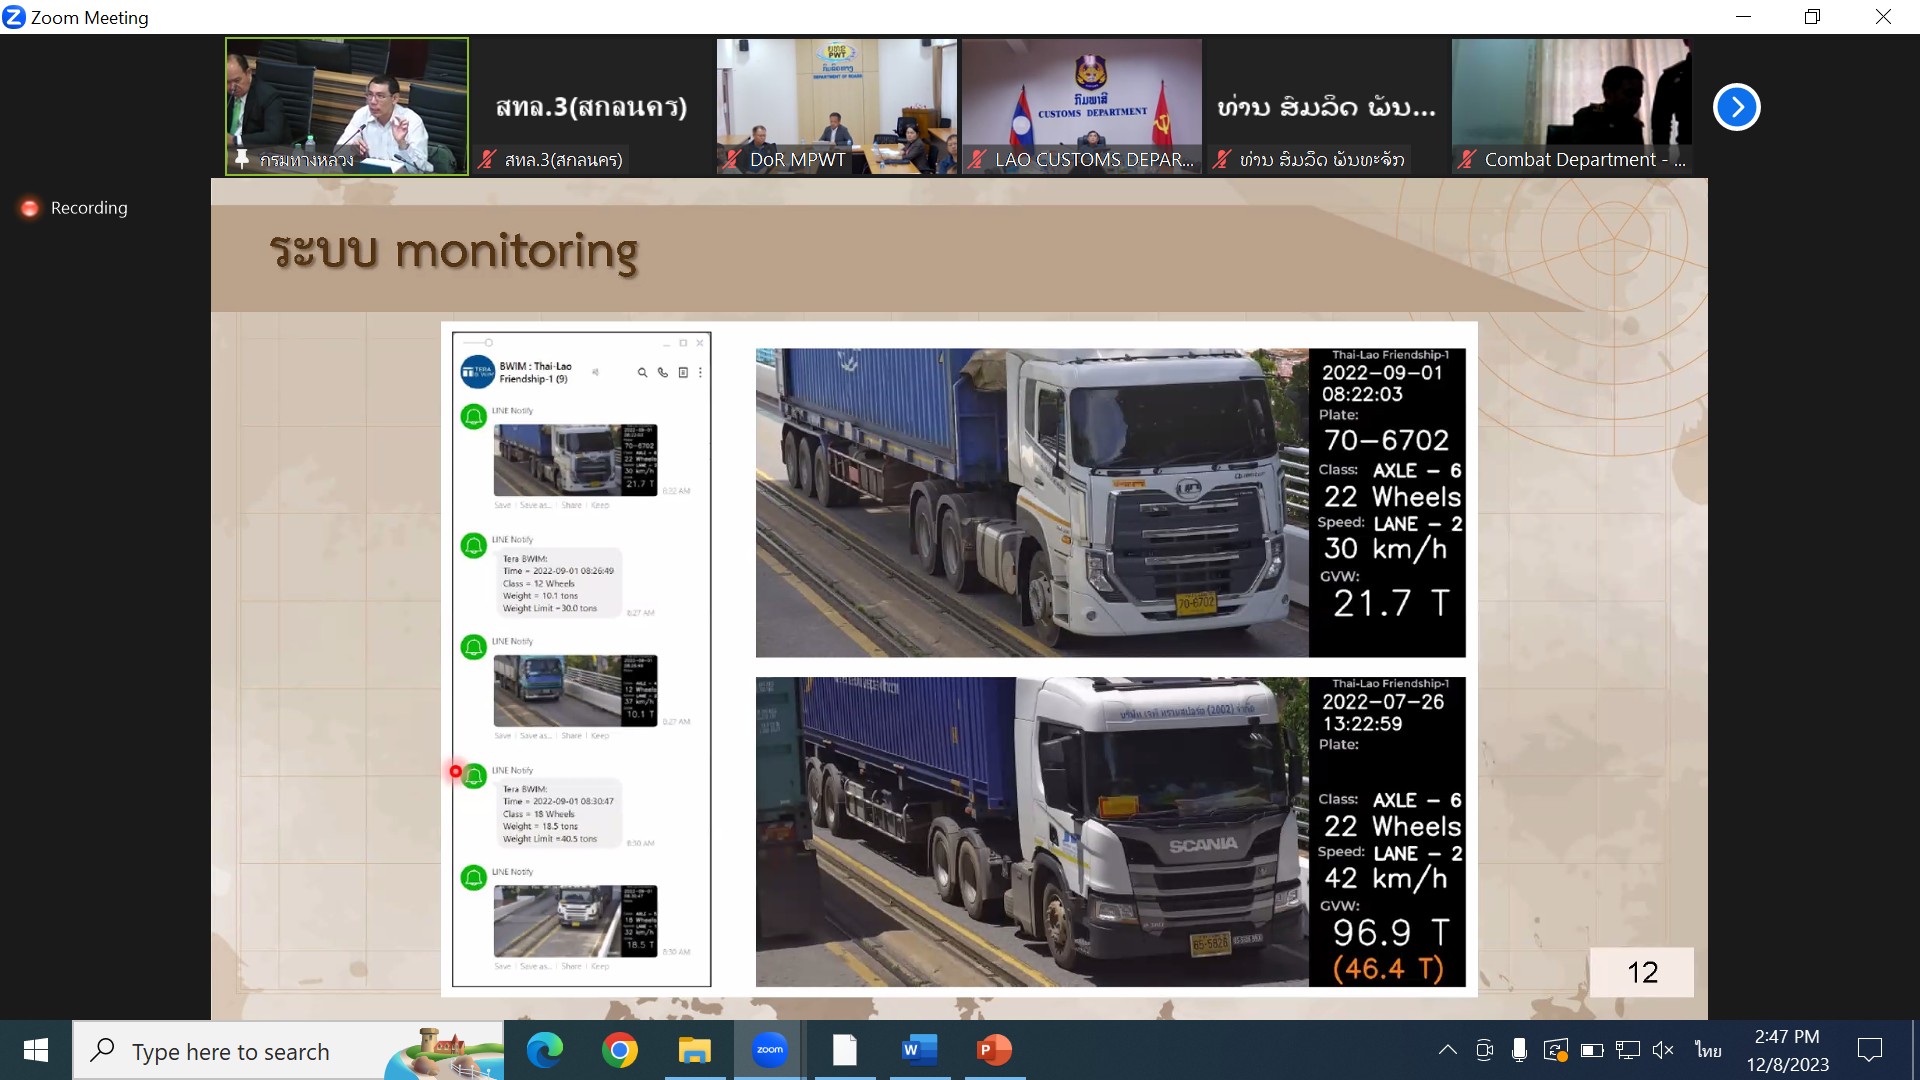Screen dimensions: 1920x1080
Task: Open the Windows Start menu
Action: coord(36,1050)
